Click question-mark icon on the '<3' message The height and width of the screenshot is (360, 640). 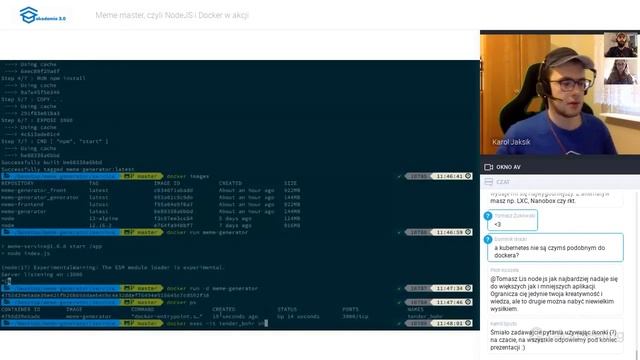coord(488,216)
